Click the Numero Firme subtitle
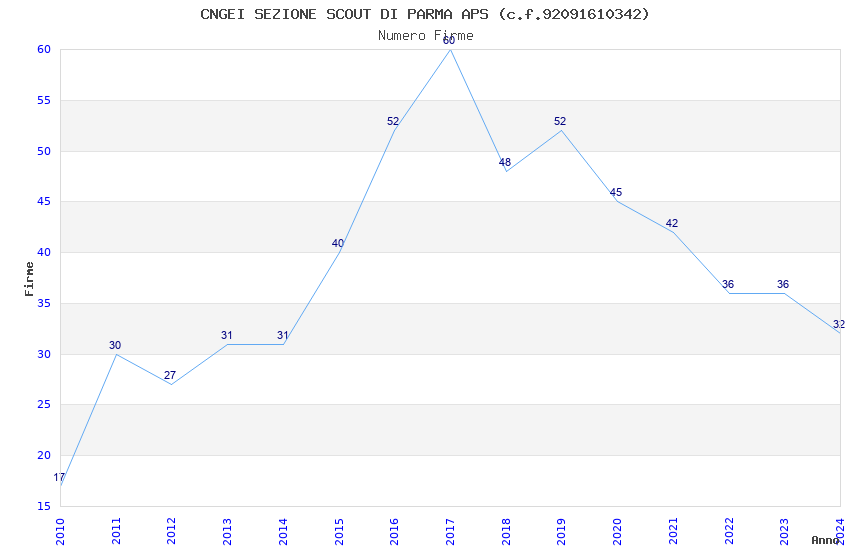This screenshot has height=550, width=850. pos(426,36)
